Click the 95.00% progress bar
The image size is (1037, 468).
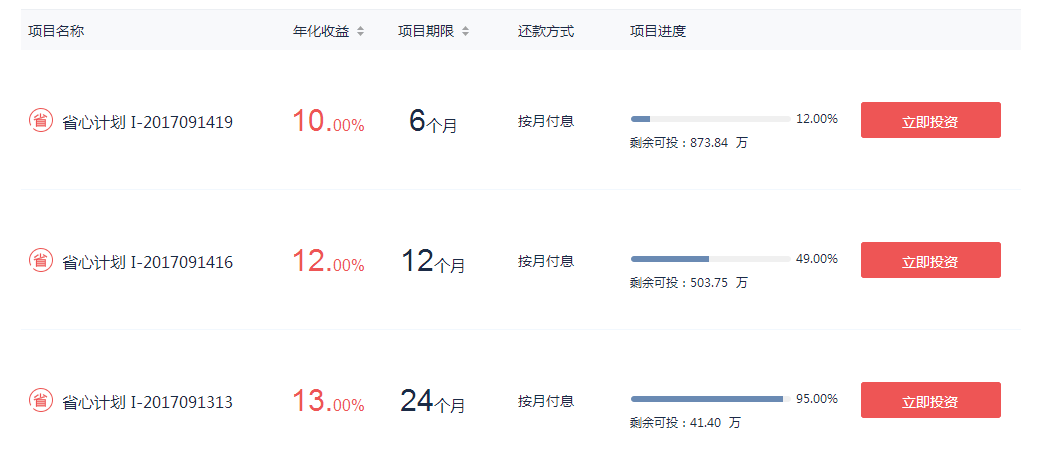710,399
